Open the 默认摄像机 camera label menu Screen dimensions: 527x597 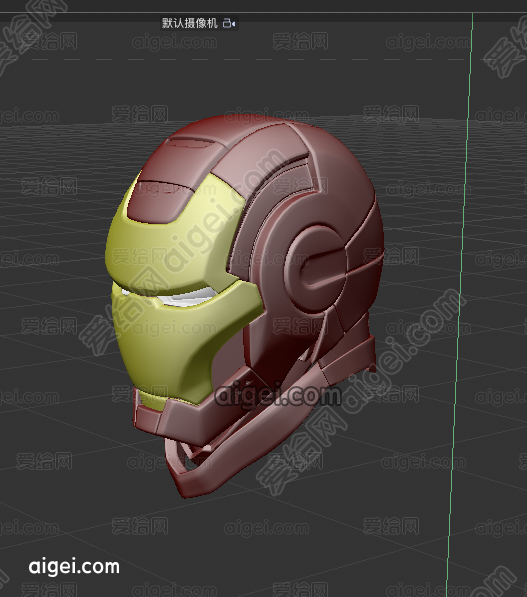(x=190, y=23)
